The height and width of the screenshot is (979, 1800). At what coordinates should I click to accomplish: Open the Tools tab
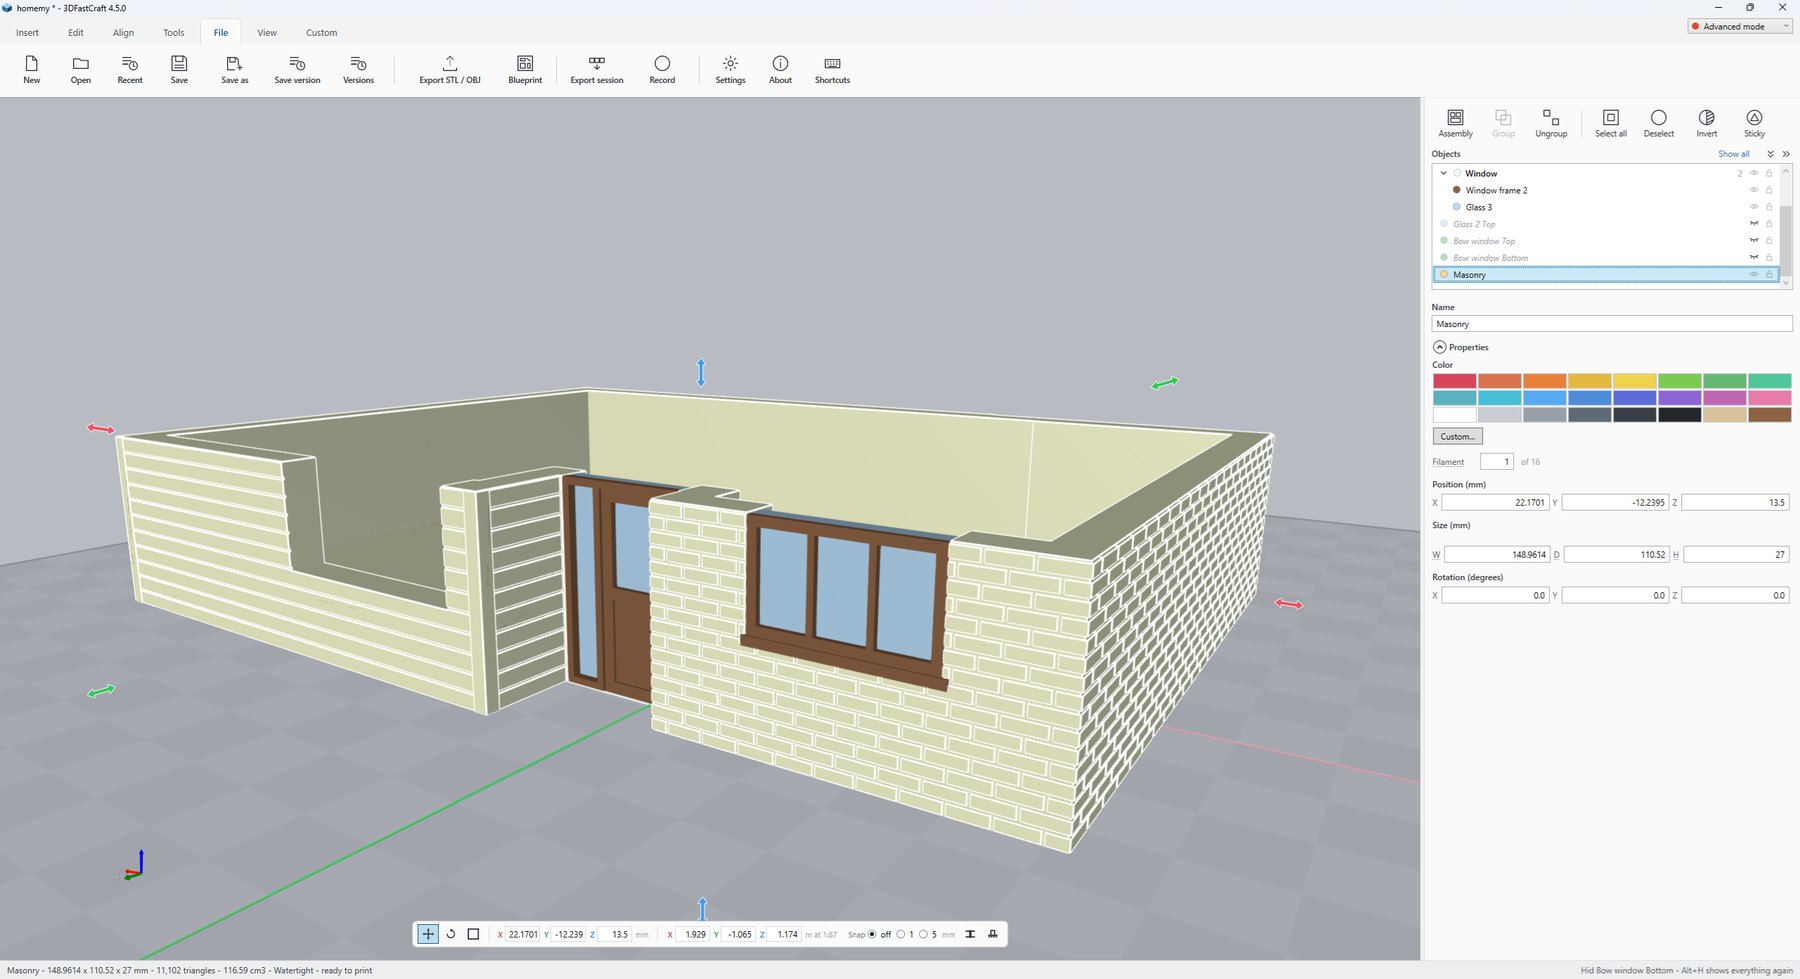pos(173,33)
